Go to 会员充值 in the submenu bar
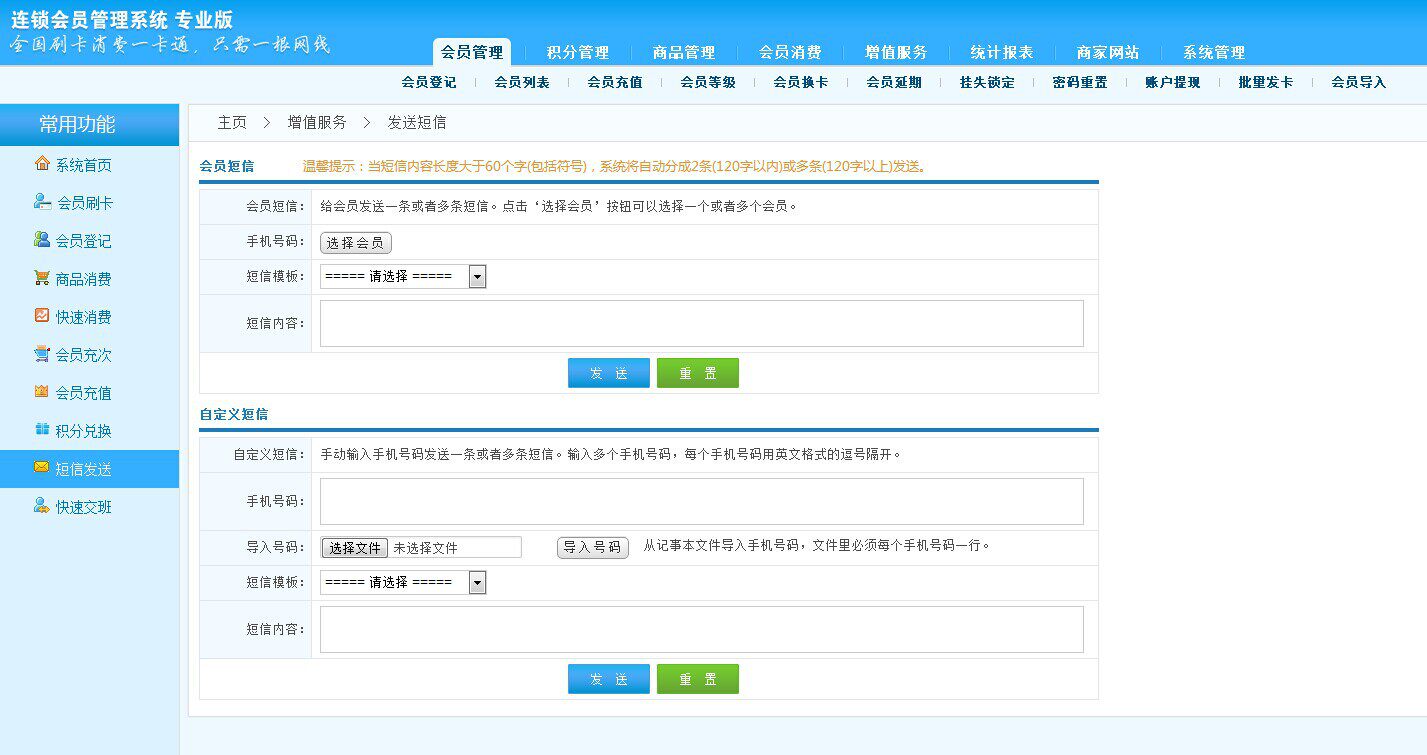The image size is (1427, 755). 614,83
